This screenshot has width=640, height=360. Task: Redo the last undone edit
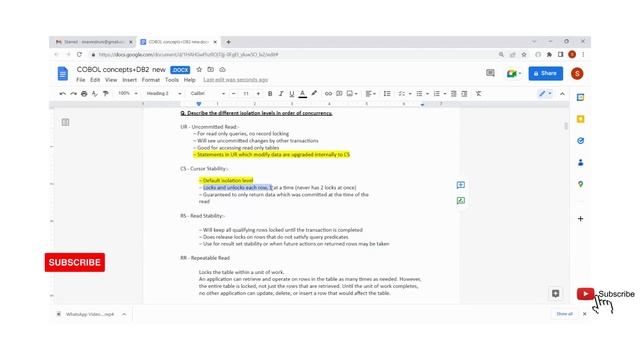coord(73,94)
